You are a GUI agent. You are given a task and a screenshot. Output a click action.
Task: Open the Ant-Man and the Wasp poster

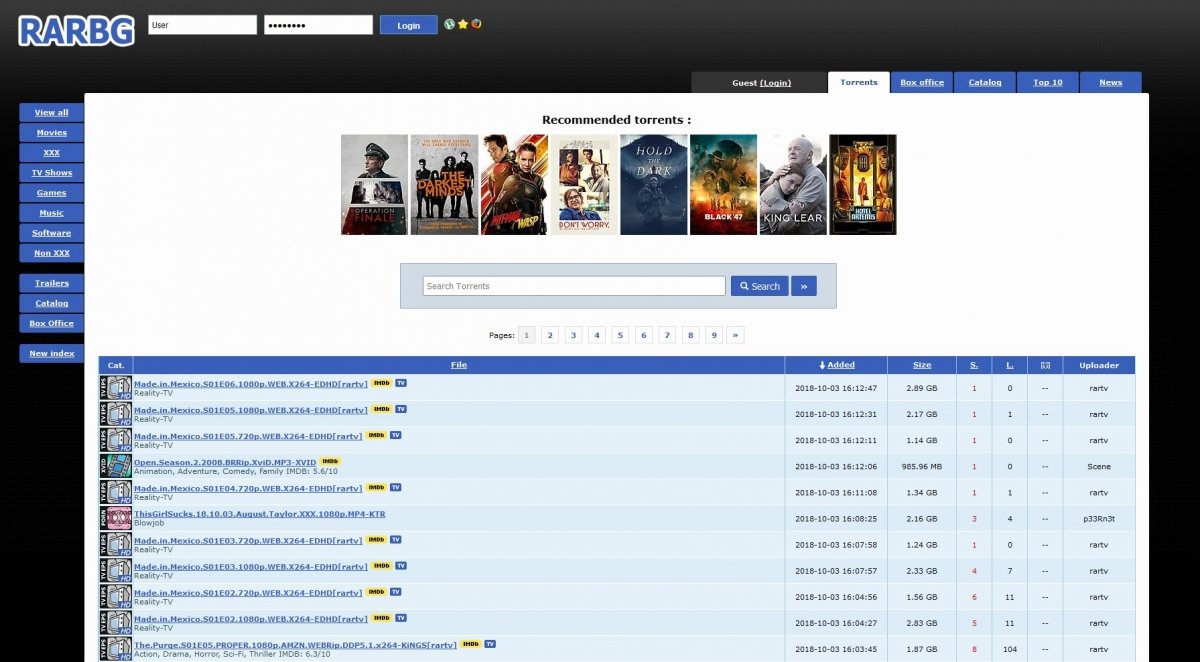pos(514,185)
